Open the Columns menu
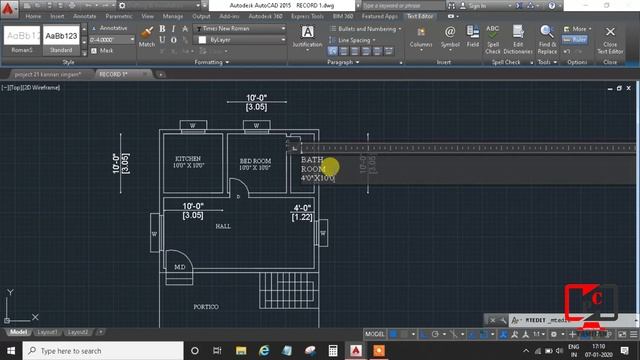This screenshot has height=360, width=640. [421, 38]
